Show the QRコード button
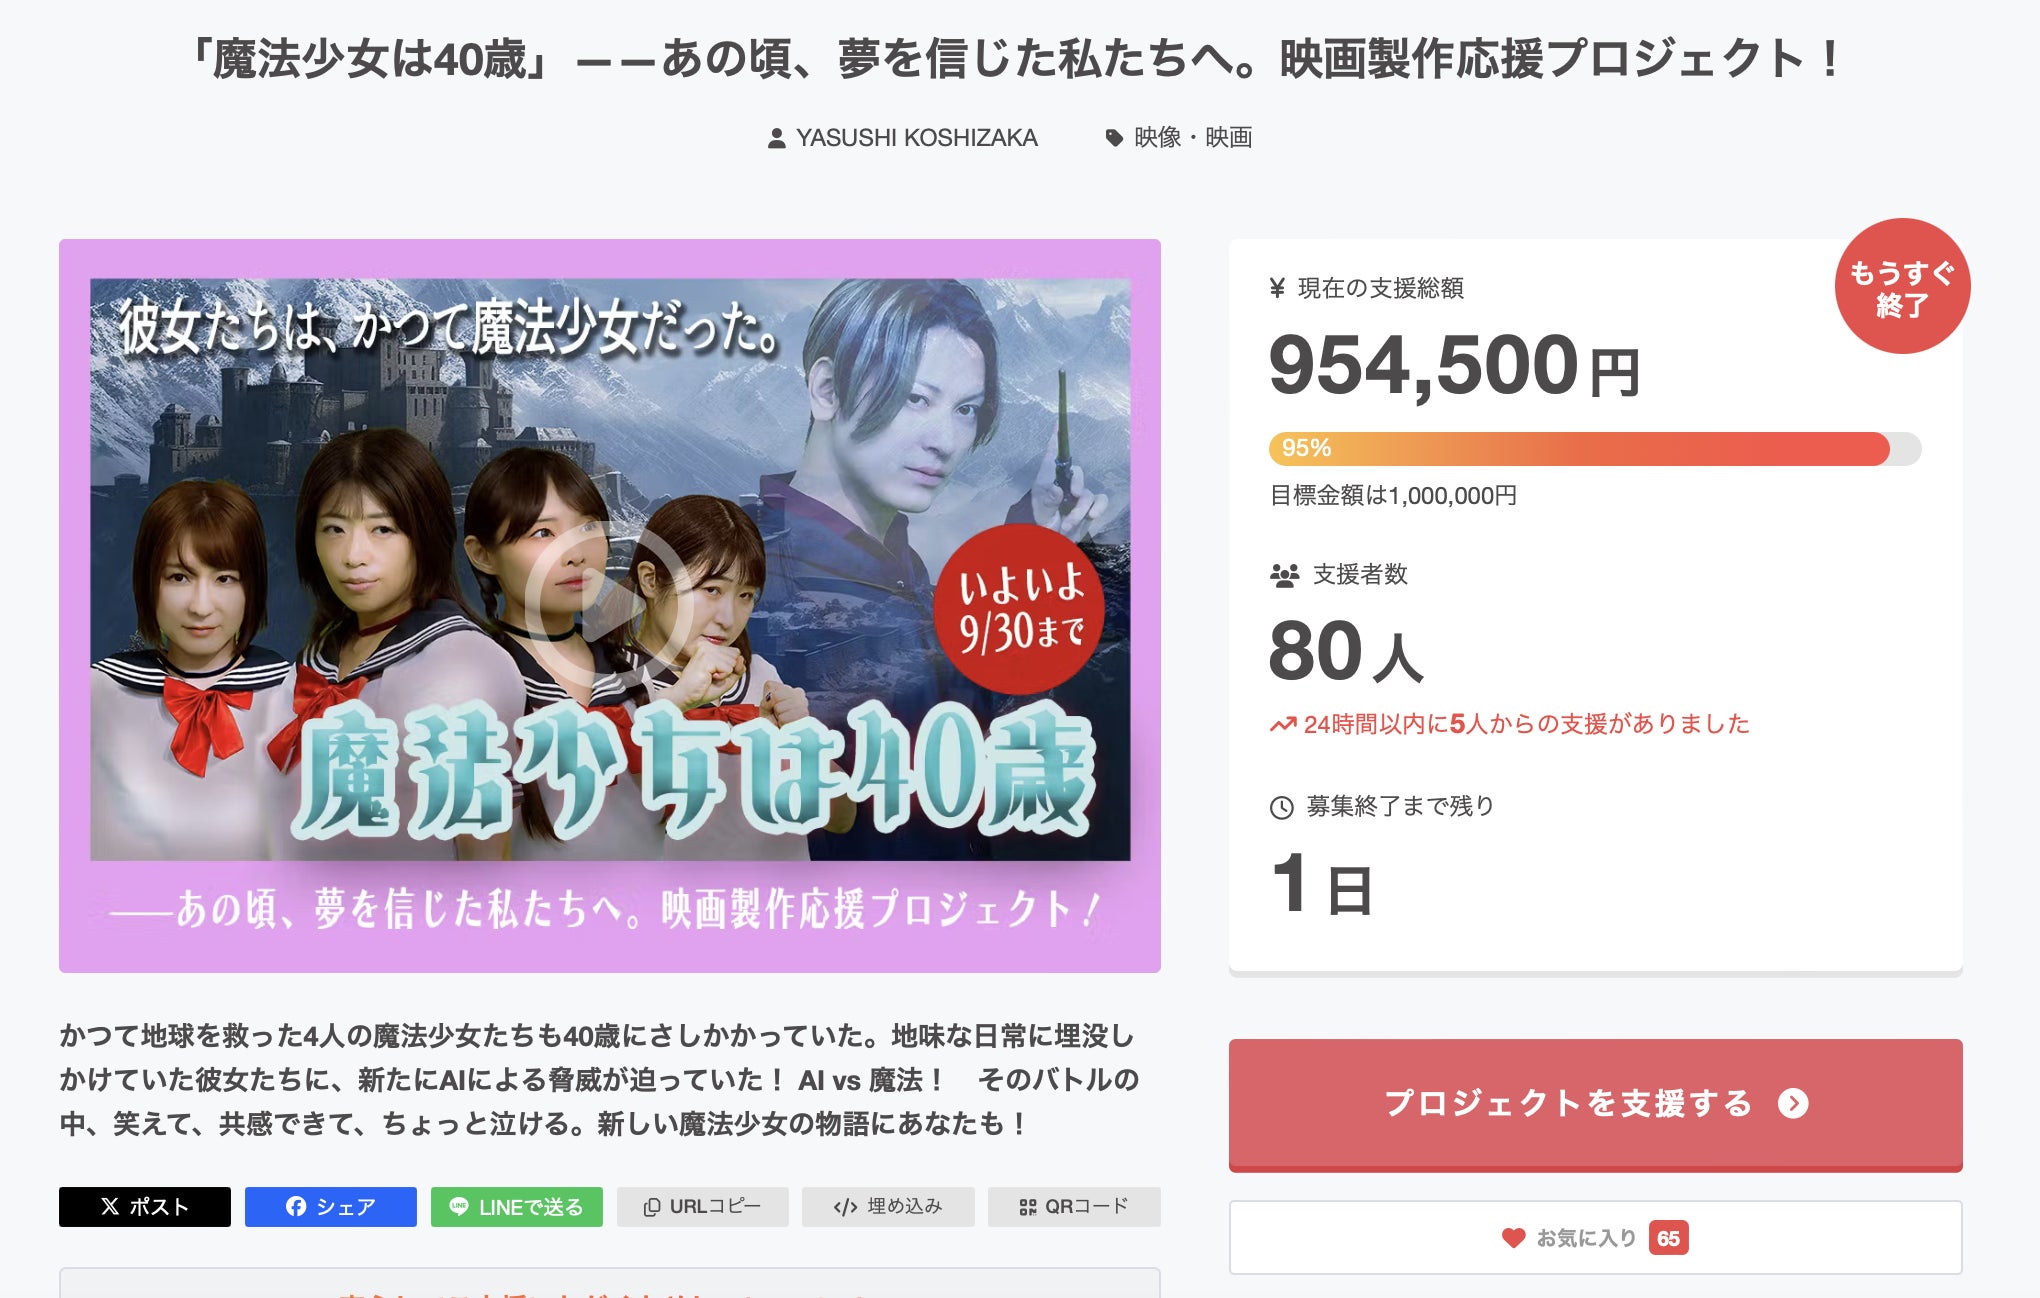 (x=1074, y=1207)
